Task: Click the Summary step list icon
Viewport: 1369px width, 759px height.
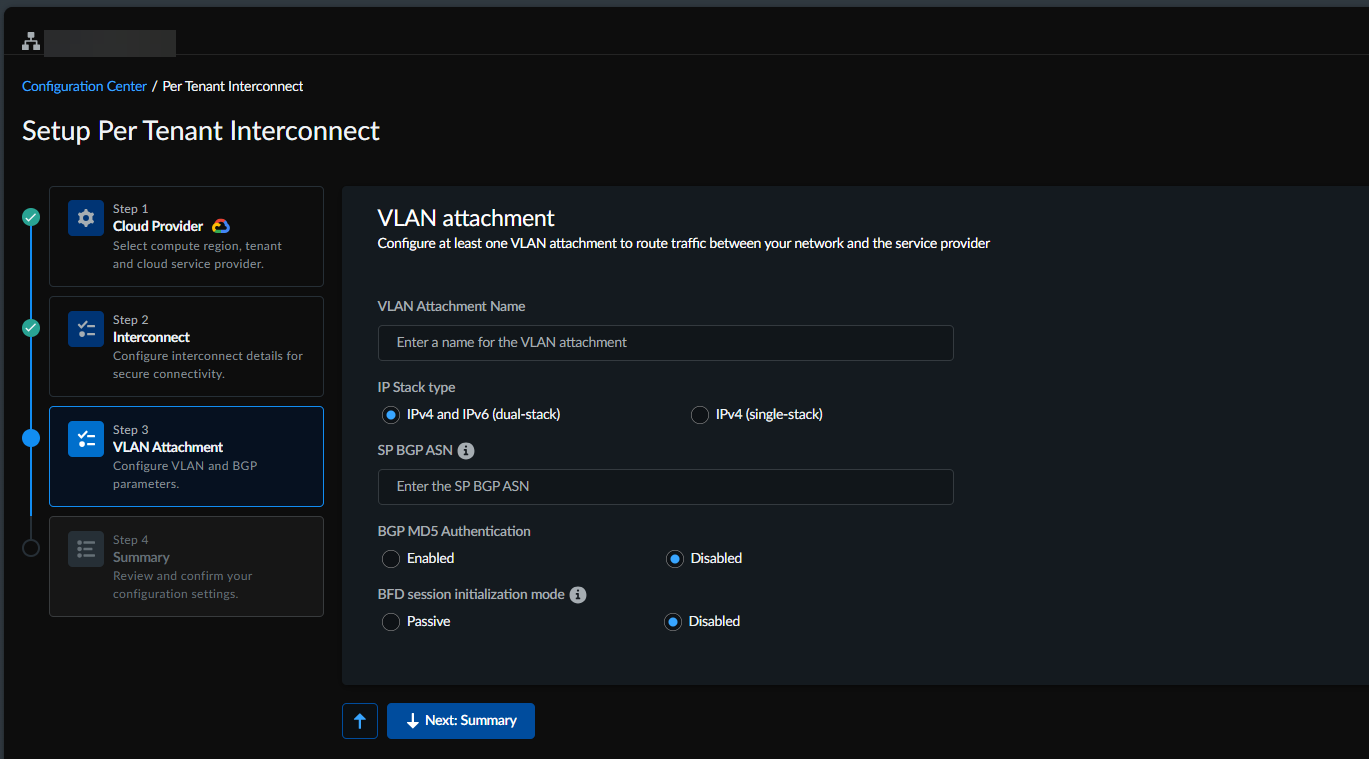Action: pos(86,549)
